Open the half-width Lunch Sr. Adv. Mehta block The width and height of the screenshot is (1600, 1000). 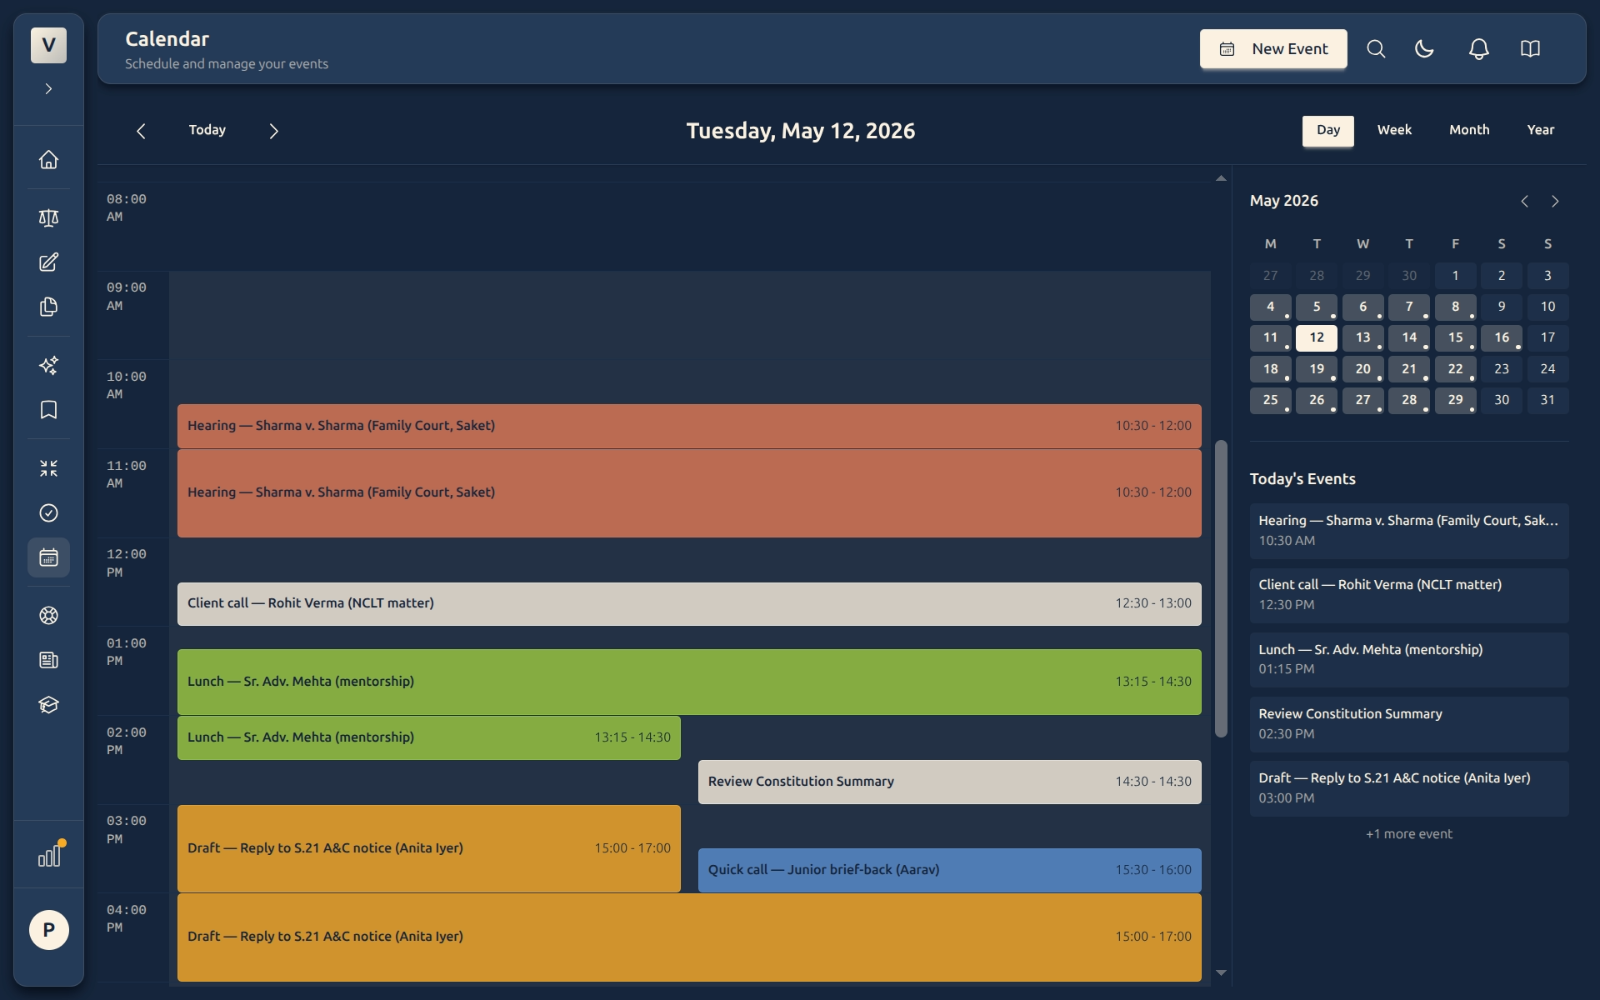click(x=429, y=738)
